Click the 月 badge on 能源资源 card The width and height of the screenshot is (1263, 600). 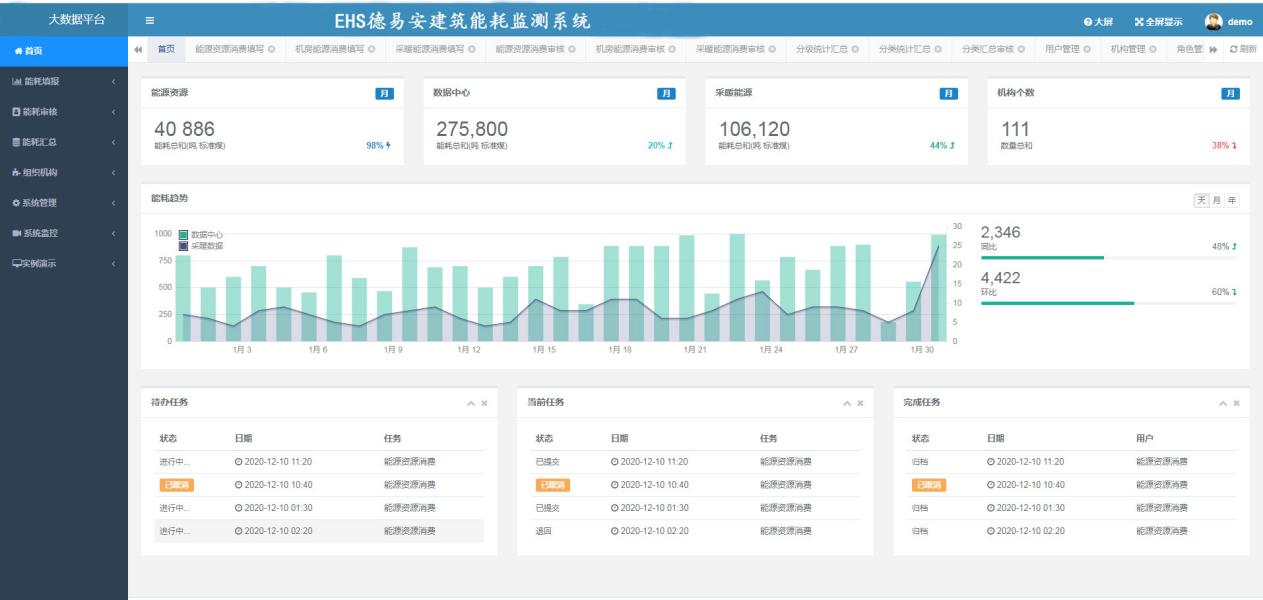tap(384, 93)
